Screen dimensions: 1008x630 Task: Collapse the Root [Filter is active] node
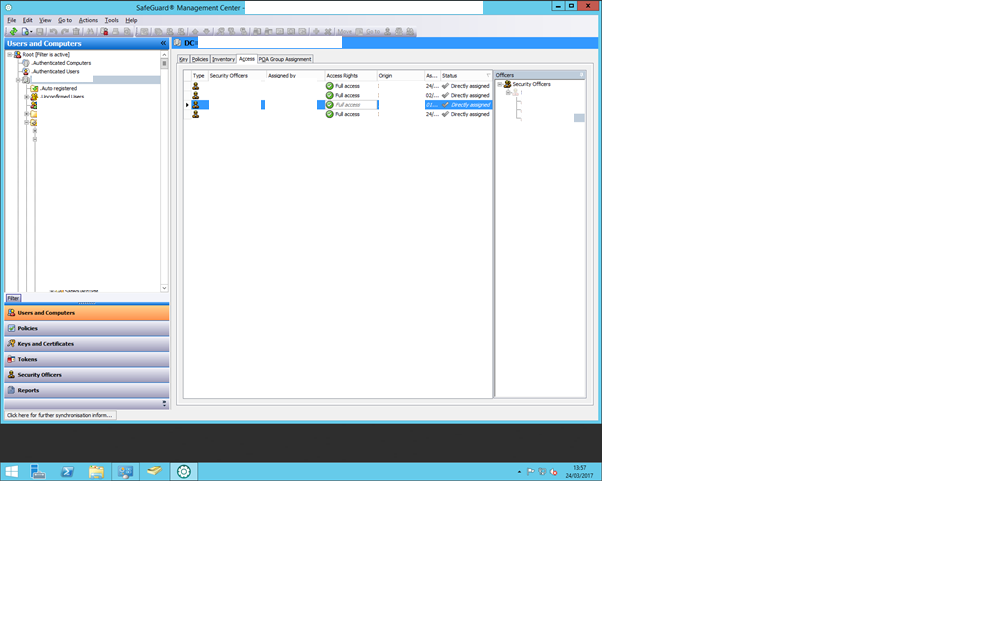pos(10,55)
